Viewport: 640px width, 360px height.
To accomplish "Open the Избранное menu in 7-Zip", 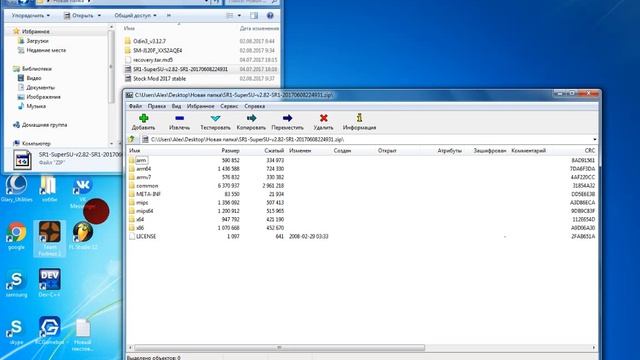I will point(200,106).
